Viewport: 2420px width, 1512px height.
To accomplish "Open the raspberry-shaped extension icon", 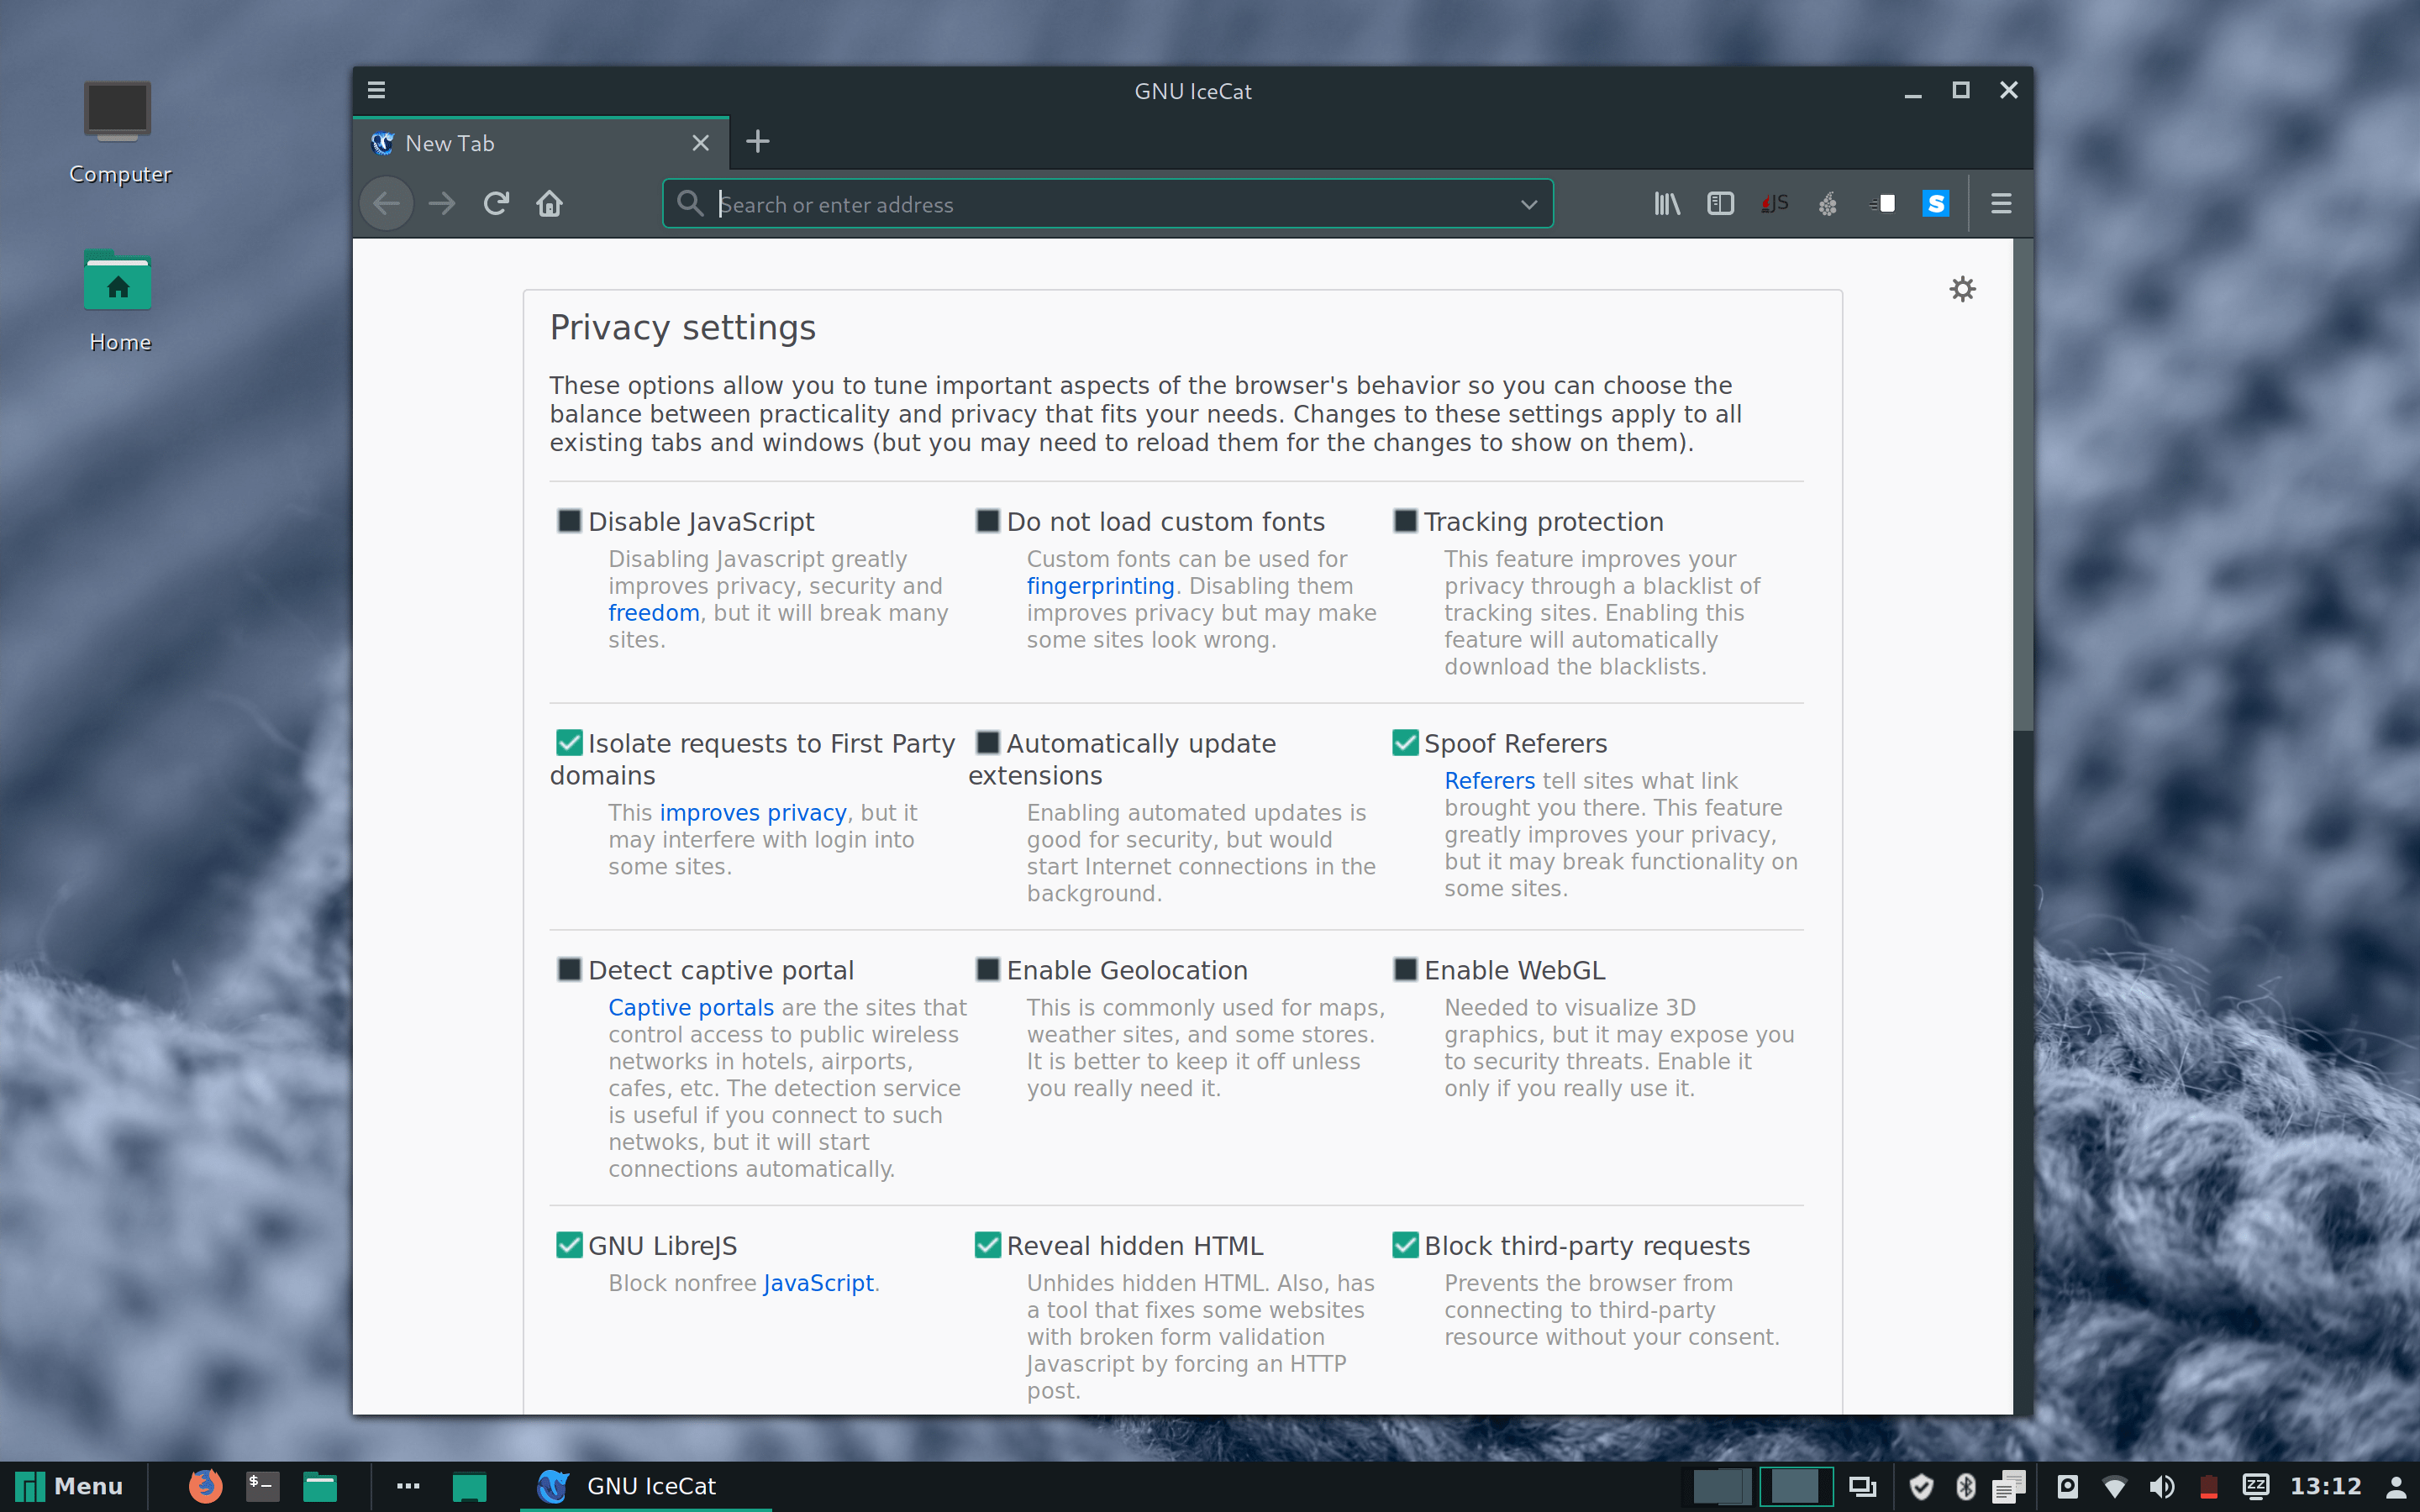I will 1827,204.
